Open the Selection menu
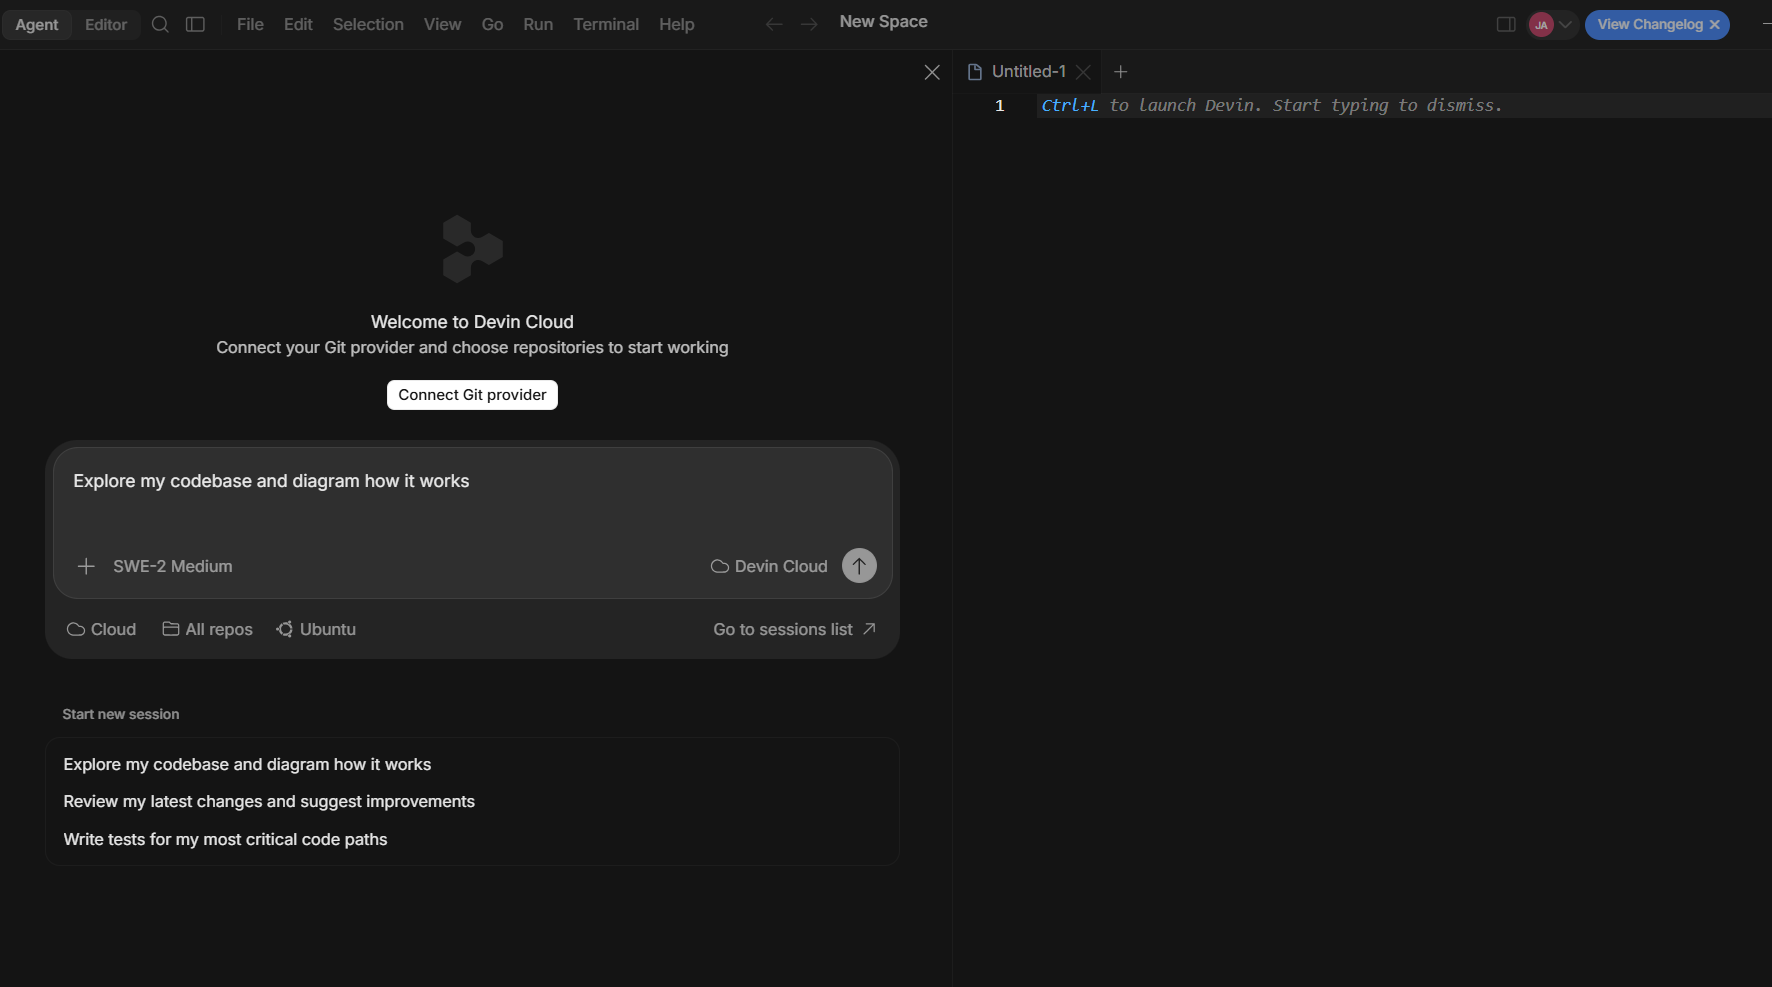 tap(368, 24)
